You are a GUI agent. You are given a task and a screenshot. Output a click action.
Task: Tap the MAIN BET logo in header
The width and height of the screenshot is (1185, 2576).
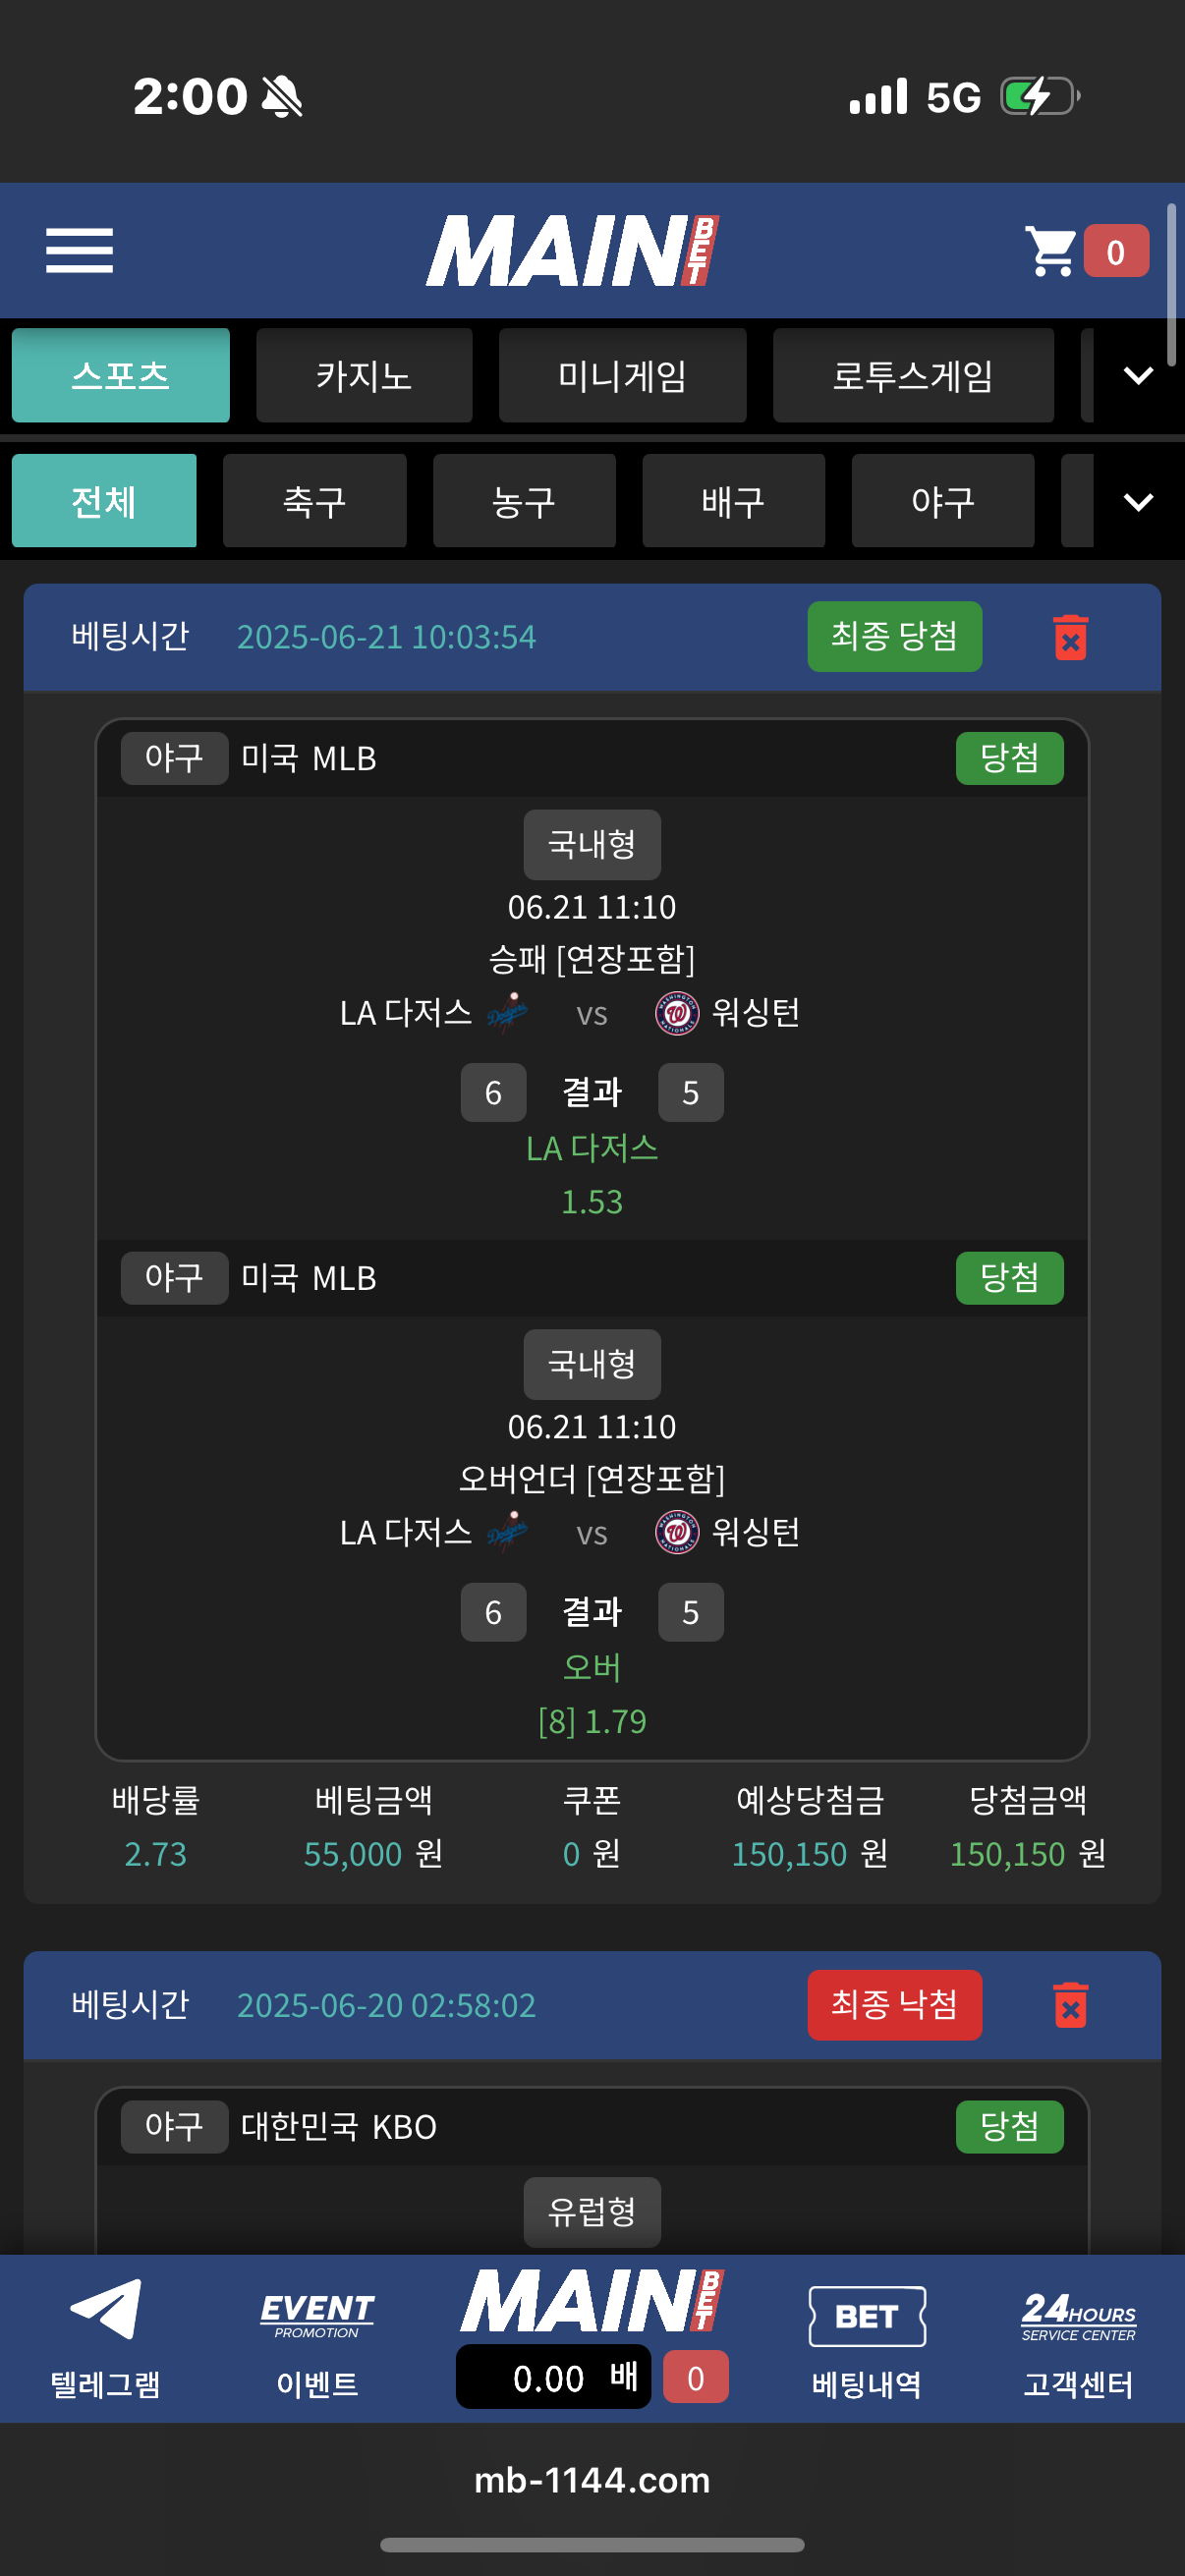[x=572, y=251]
